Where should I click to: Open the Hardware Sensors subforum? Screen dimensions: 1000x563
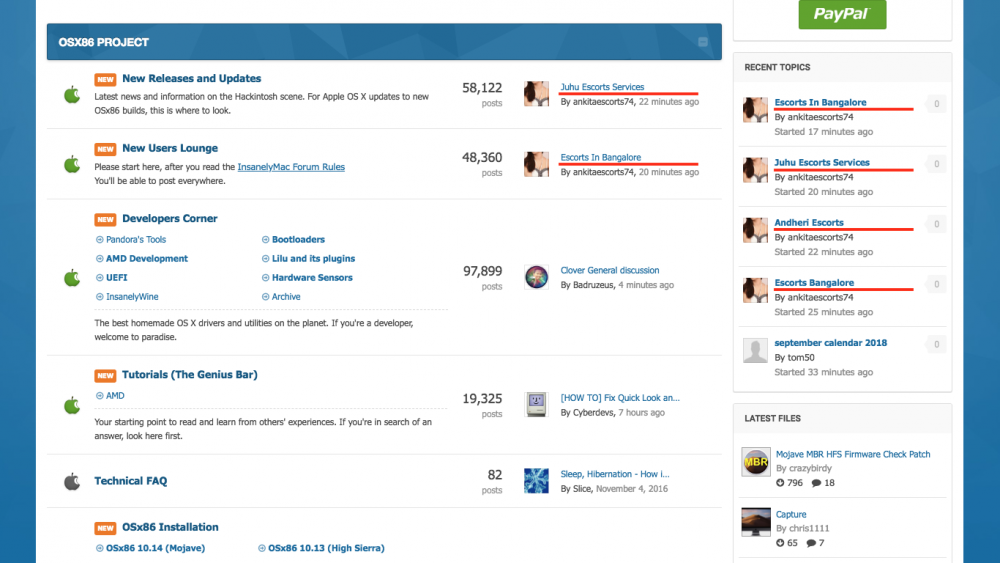coord(312,277)
